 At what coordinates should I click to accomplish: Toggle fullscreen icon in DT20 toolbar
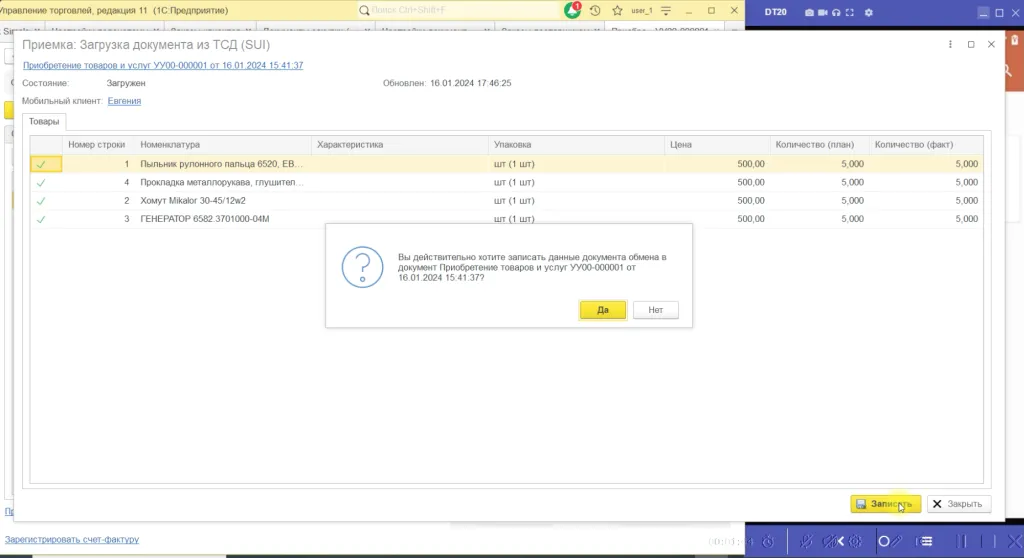(x=850, y=12)
